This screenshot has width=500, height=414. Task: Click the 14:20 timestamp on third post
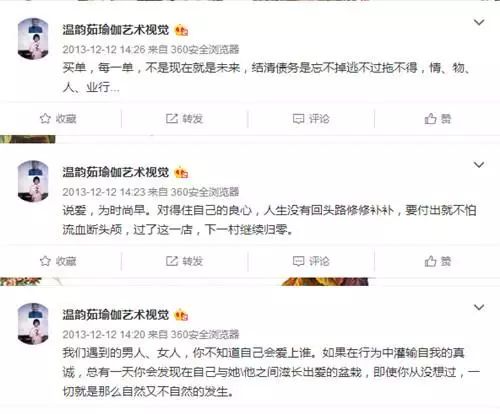point(104,334)
